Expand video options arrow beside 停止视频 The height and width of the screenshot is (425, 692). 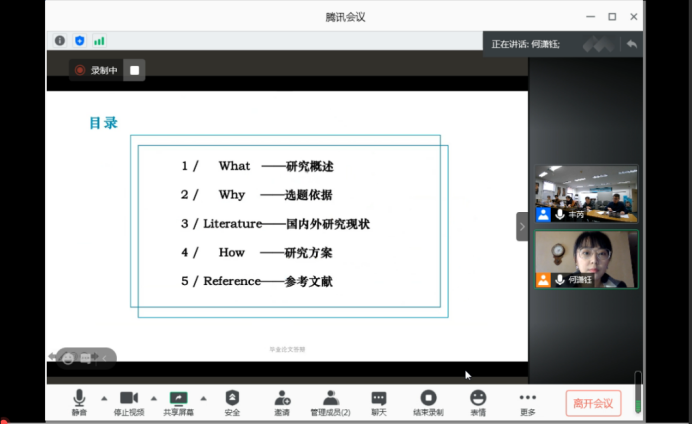point(153,398)
